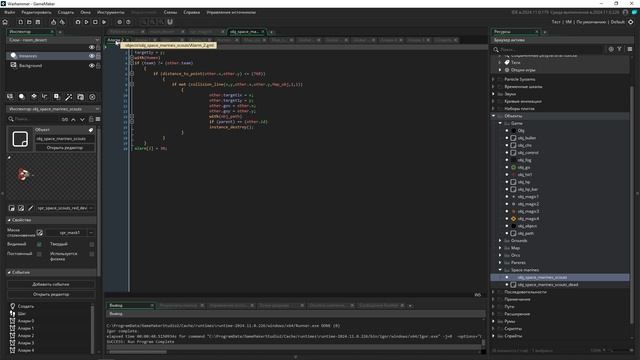Viewport: 640px width, 360px height.
Task: Collapse the События section
Action: click(9, 272)
